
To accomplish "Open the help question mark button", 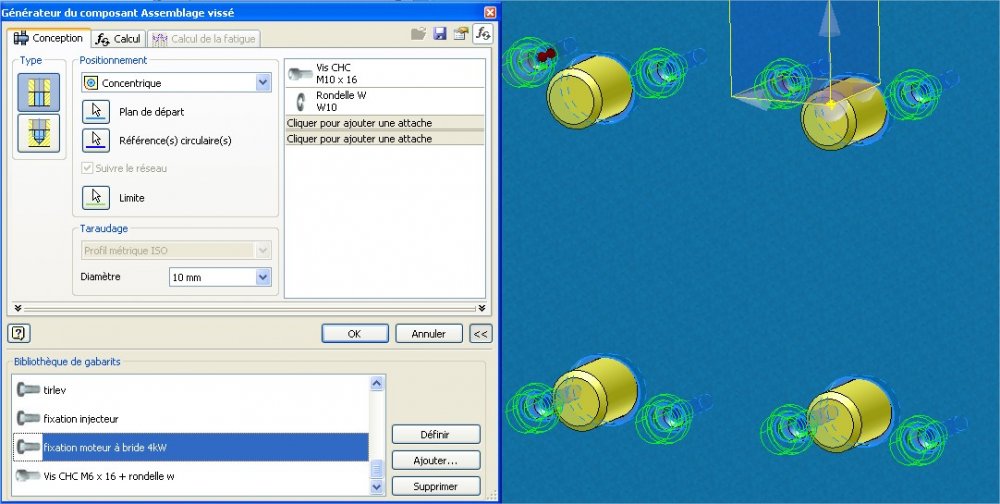I will (19, 333).
